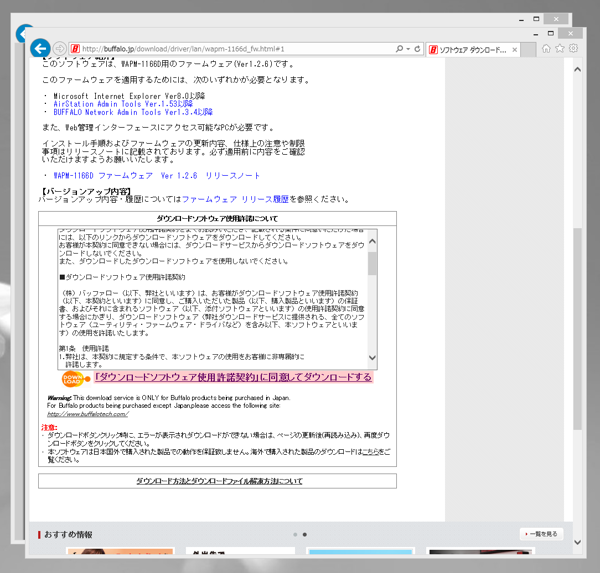Viewport: 600px width, 573px height.
Task: Maximize the front browser window
Action: tap(551, 33)
